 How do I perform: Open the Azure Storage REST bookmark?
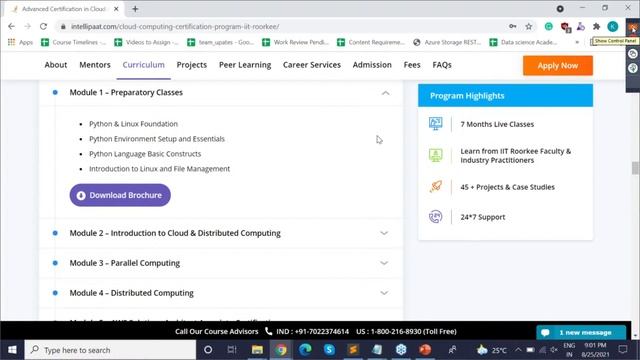coord(447,42)
